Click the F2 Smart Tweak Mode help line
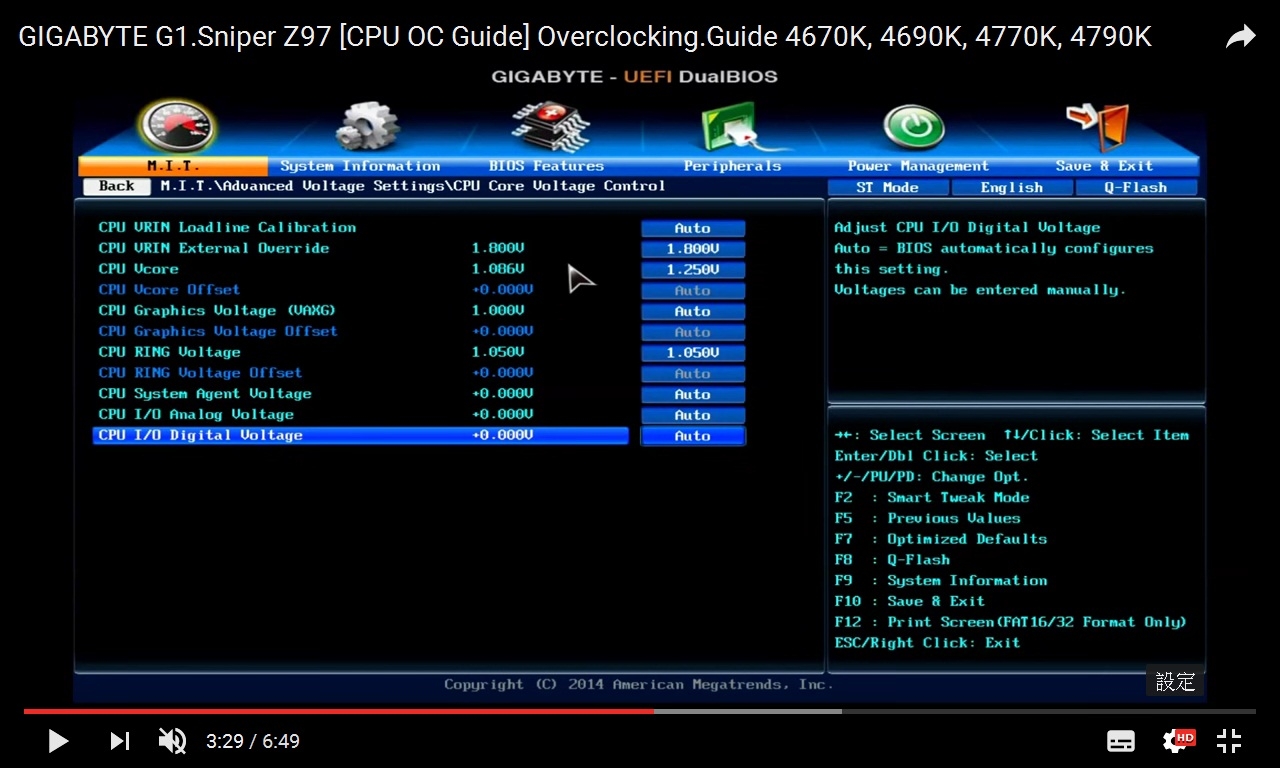1280x768 pixels. pyautogui.click(x=932, y=497)
